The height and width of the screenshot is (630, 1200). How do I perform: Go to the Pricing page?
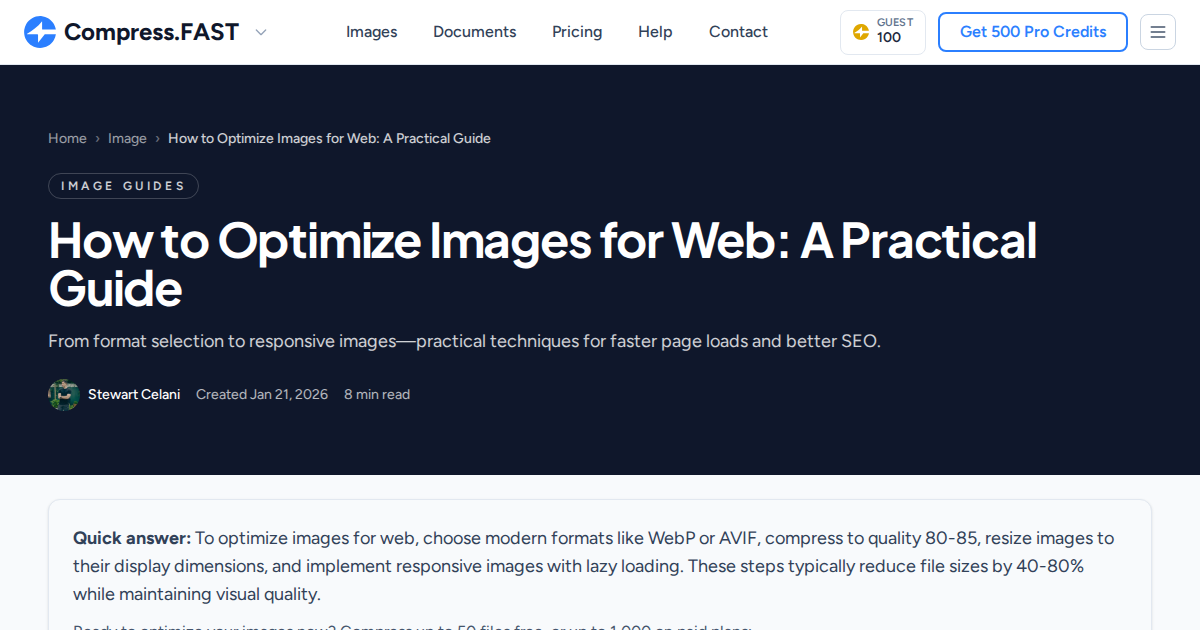tap(577, 32)
